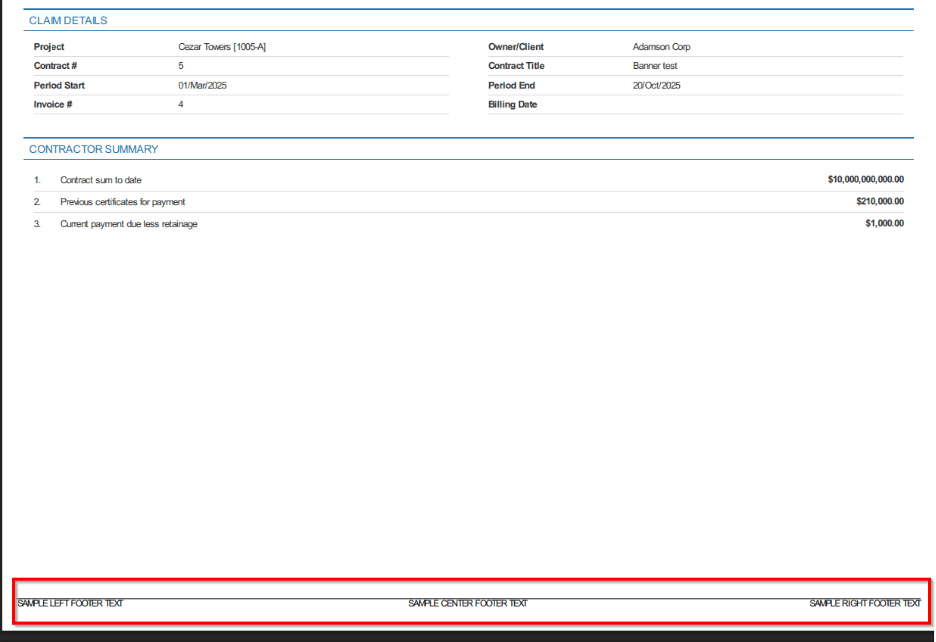This screenshot has height=642, width=936.
Task: Select the Current payment due less retainage line
Action: [x=128, y=224]
